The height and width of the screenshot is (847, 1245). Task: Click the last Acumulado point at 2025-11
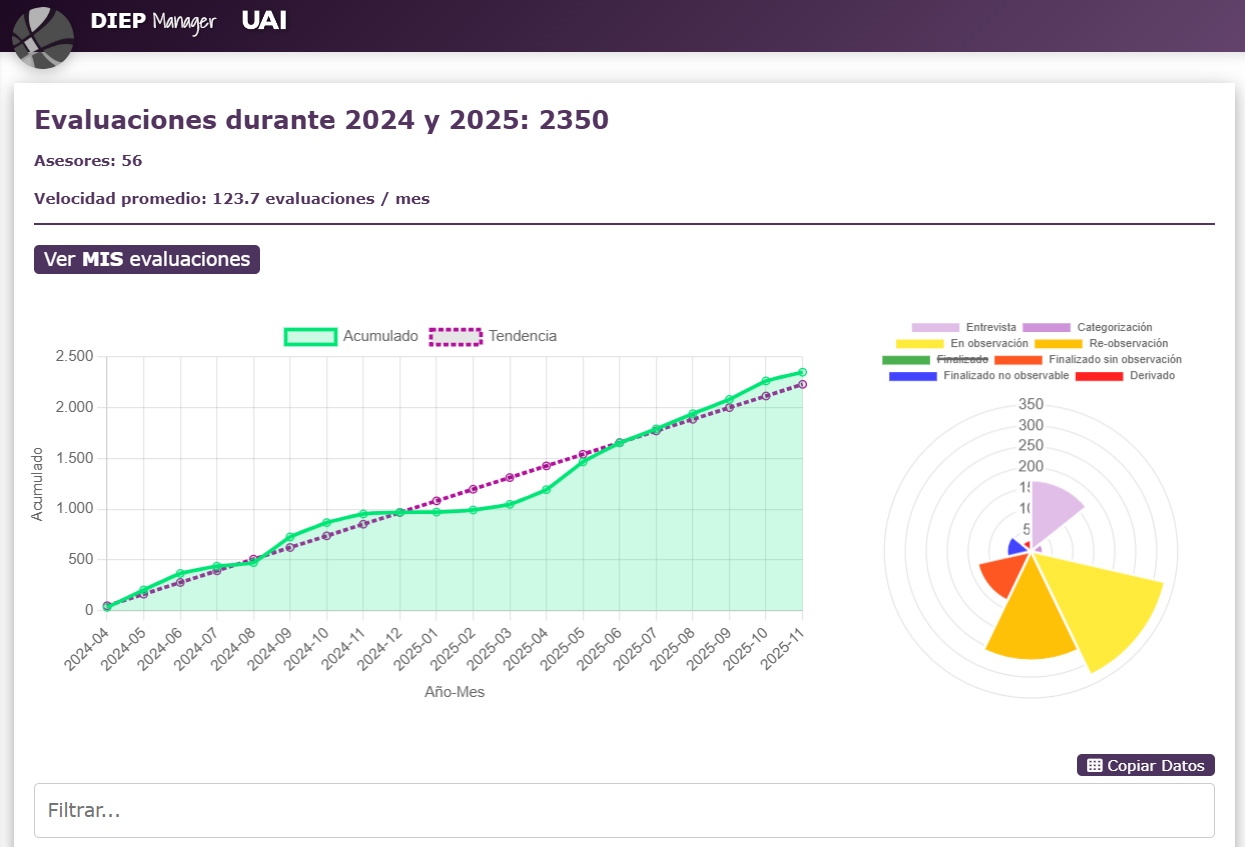802,372
